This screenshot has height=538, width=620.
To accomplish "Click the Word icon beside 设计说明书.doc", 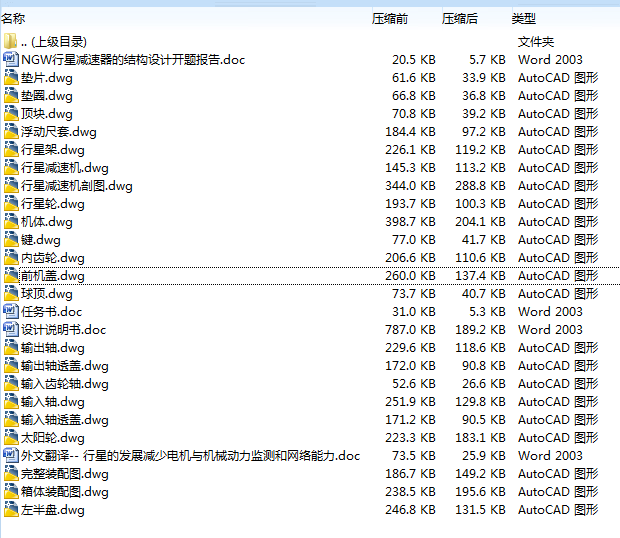I will coord(11,329).
